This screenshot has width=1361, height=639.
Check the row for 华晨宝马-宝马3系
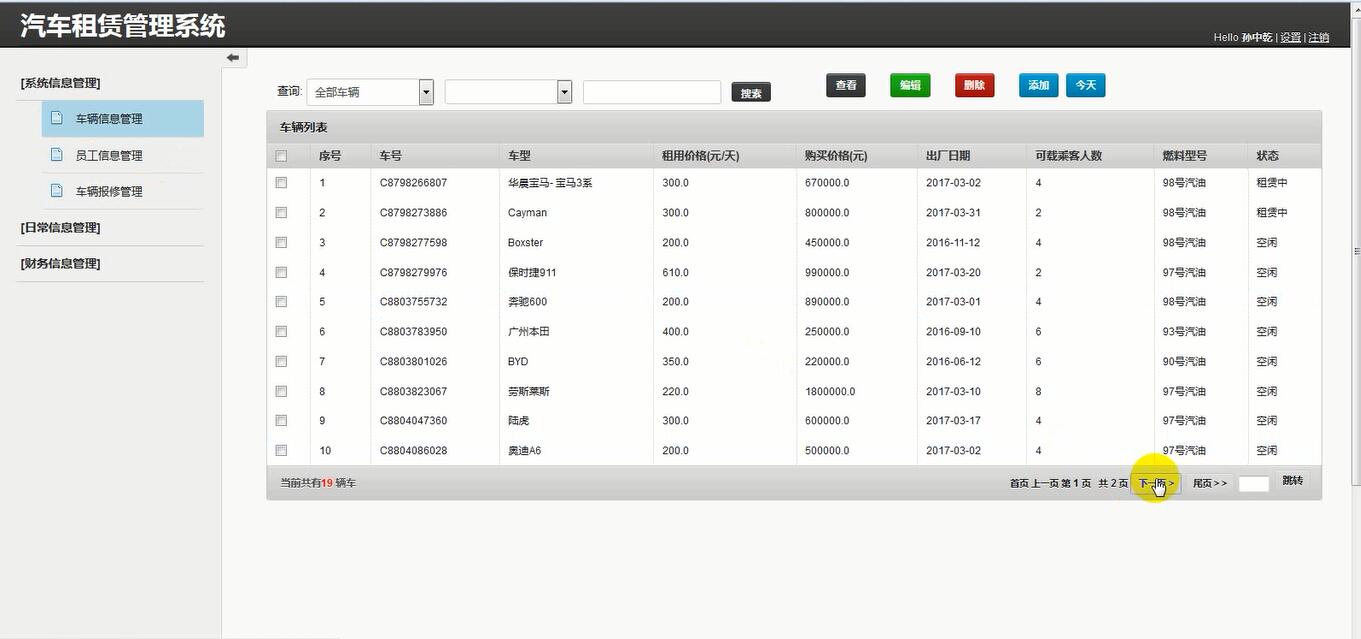[x=281, y=183]
